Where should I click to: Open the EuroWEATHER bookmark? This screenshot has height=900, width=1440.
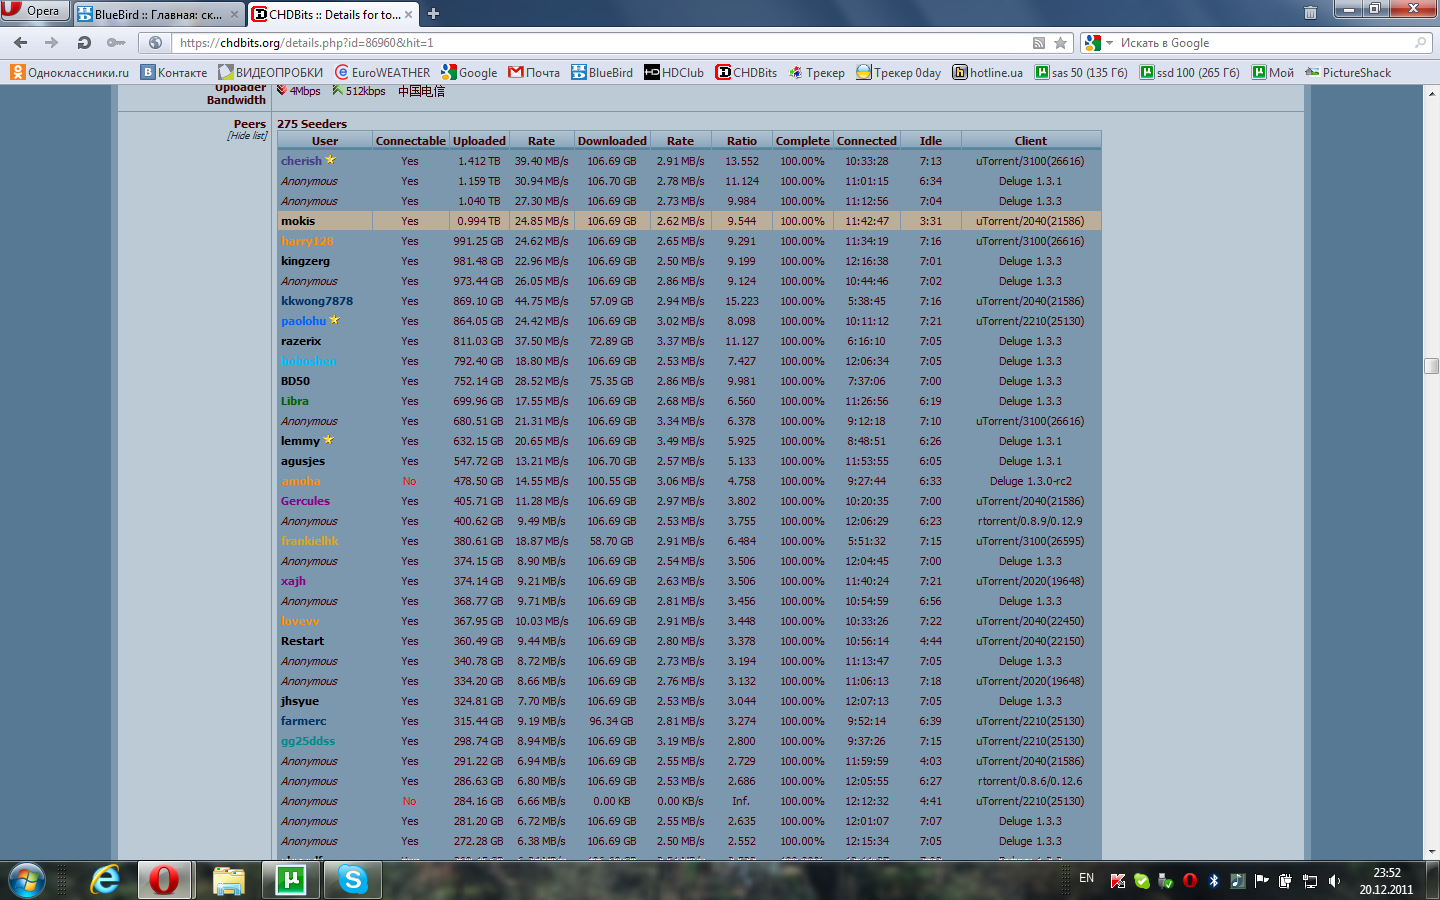[x=383, y=72]
